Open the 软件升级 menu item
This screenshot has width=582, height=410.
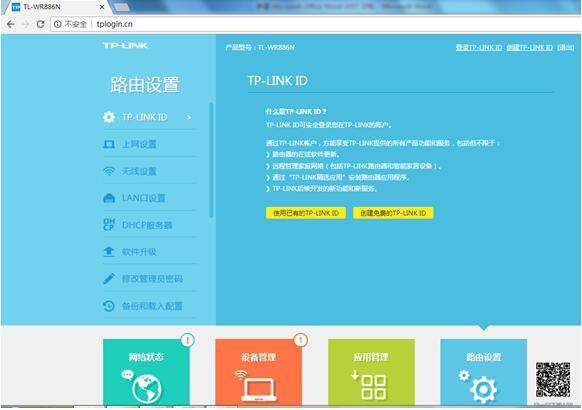pyautogui.click(x=149, y=252)
